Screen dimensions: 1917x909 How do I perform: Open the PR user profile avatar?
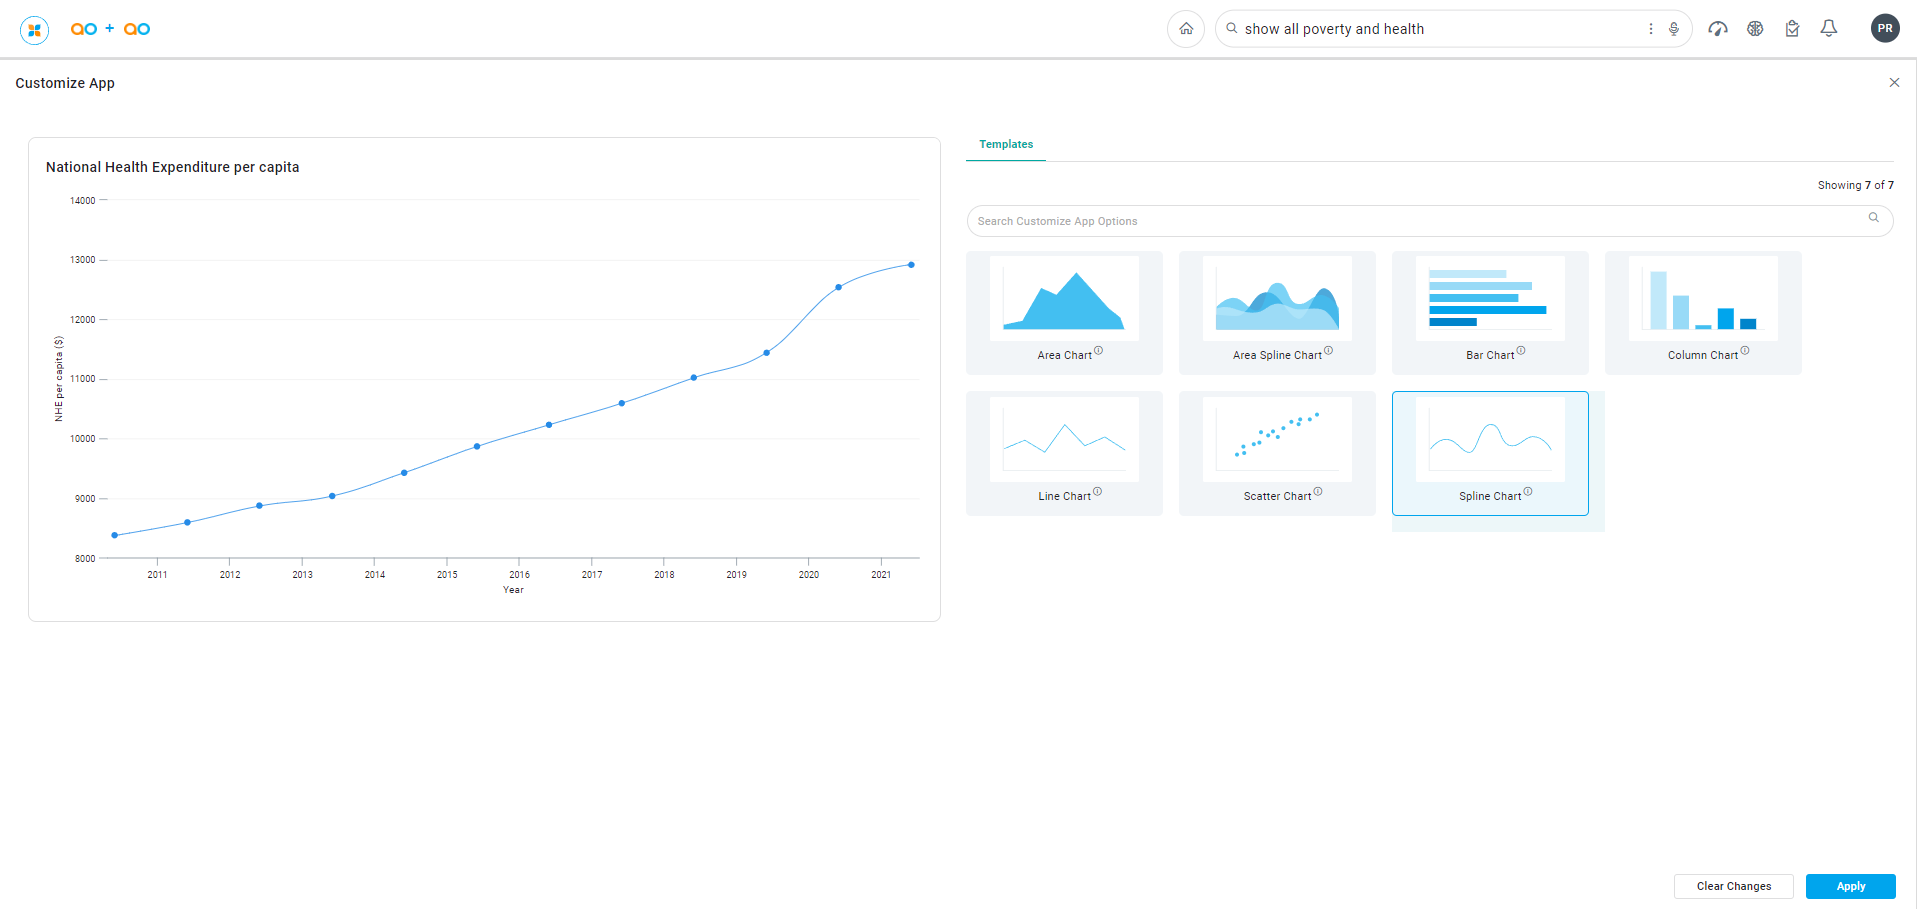click(1884, 29)
